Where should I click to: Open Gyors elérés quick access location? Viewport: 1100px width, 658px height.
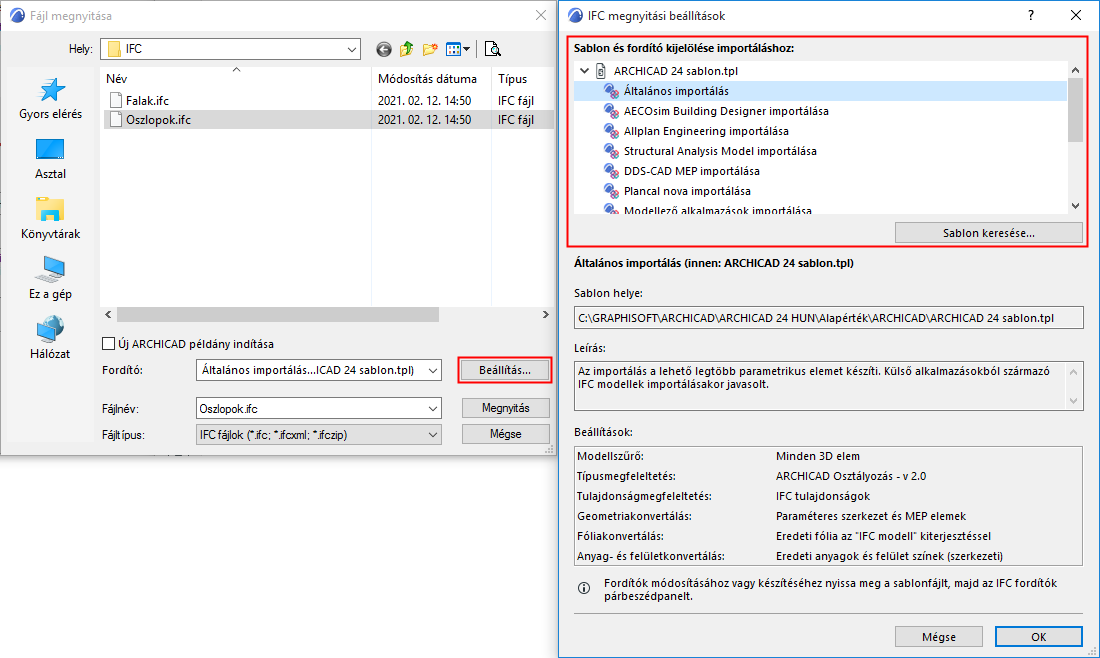51,99
